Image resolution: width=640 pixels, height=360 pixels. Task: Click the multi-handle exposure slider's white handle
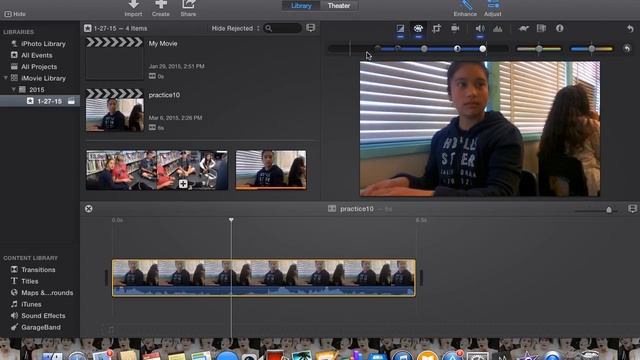(482, 49)
